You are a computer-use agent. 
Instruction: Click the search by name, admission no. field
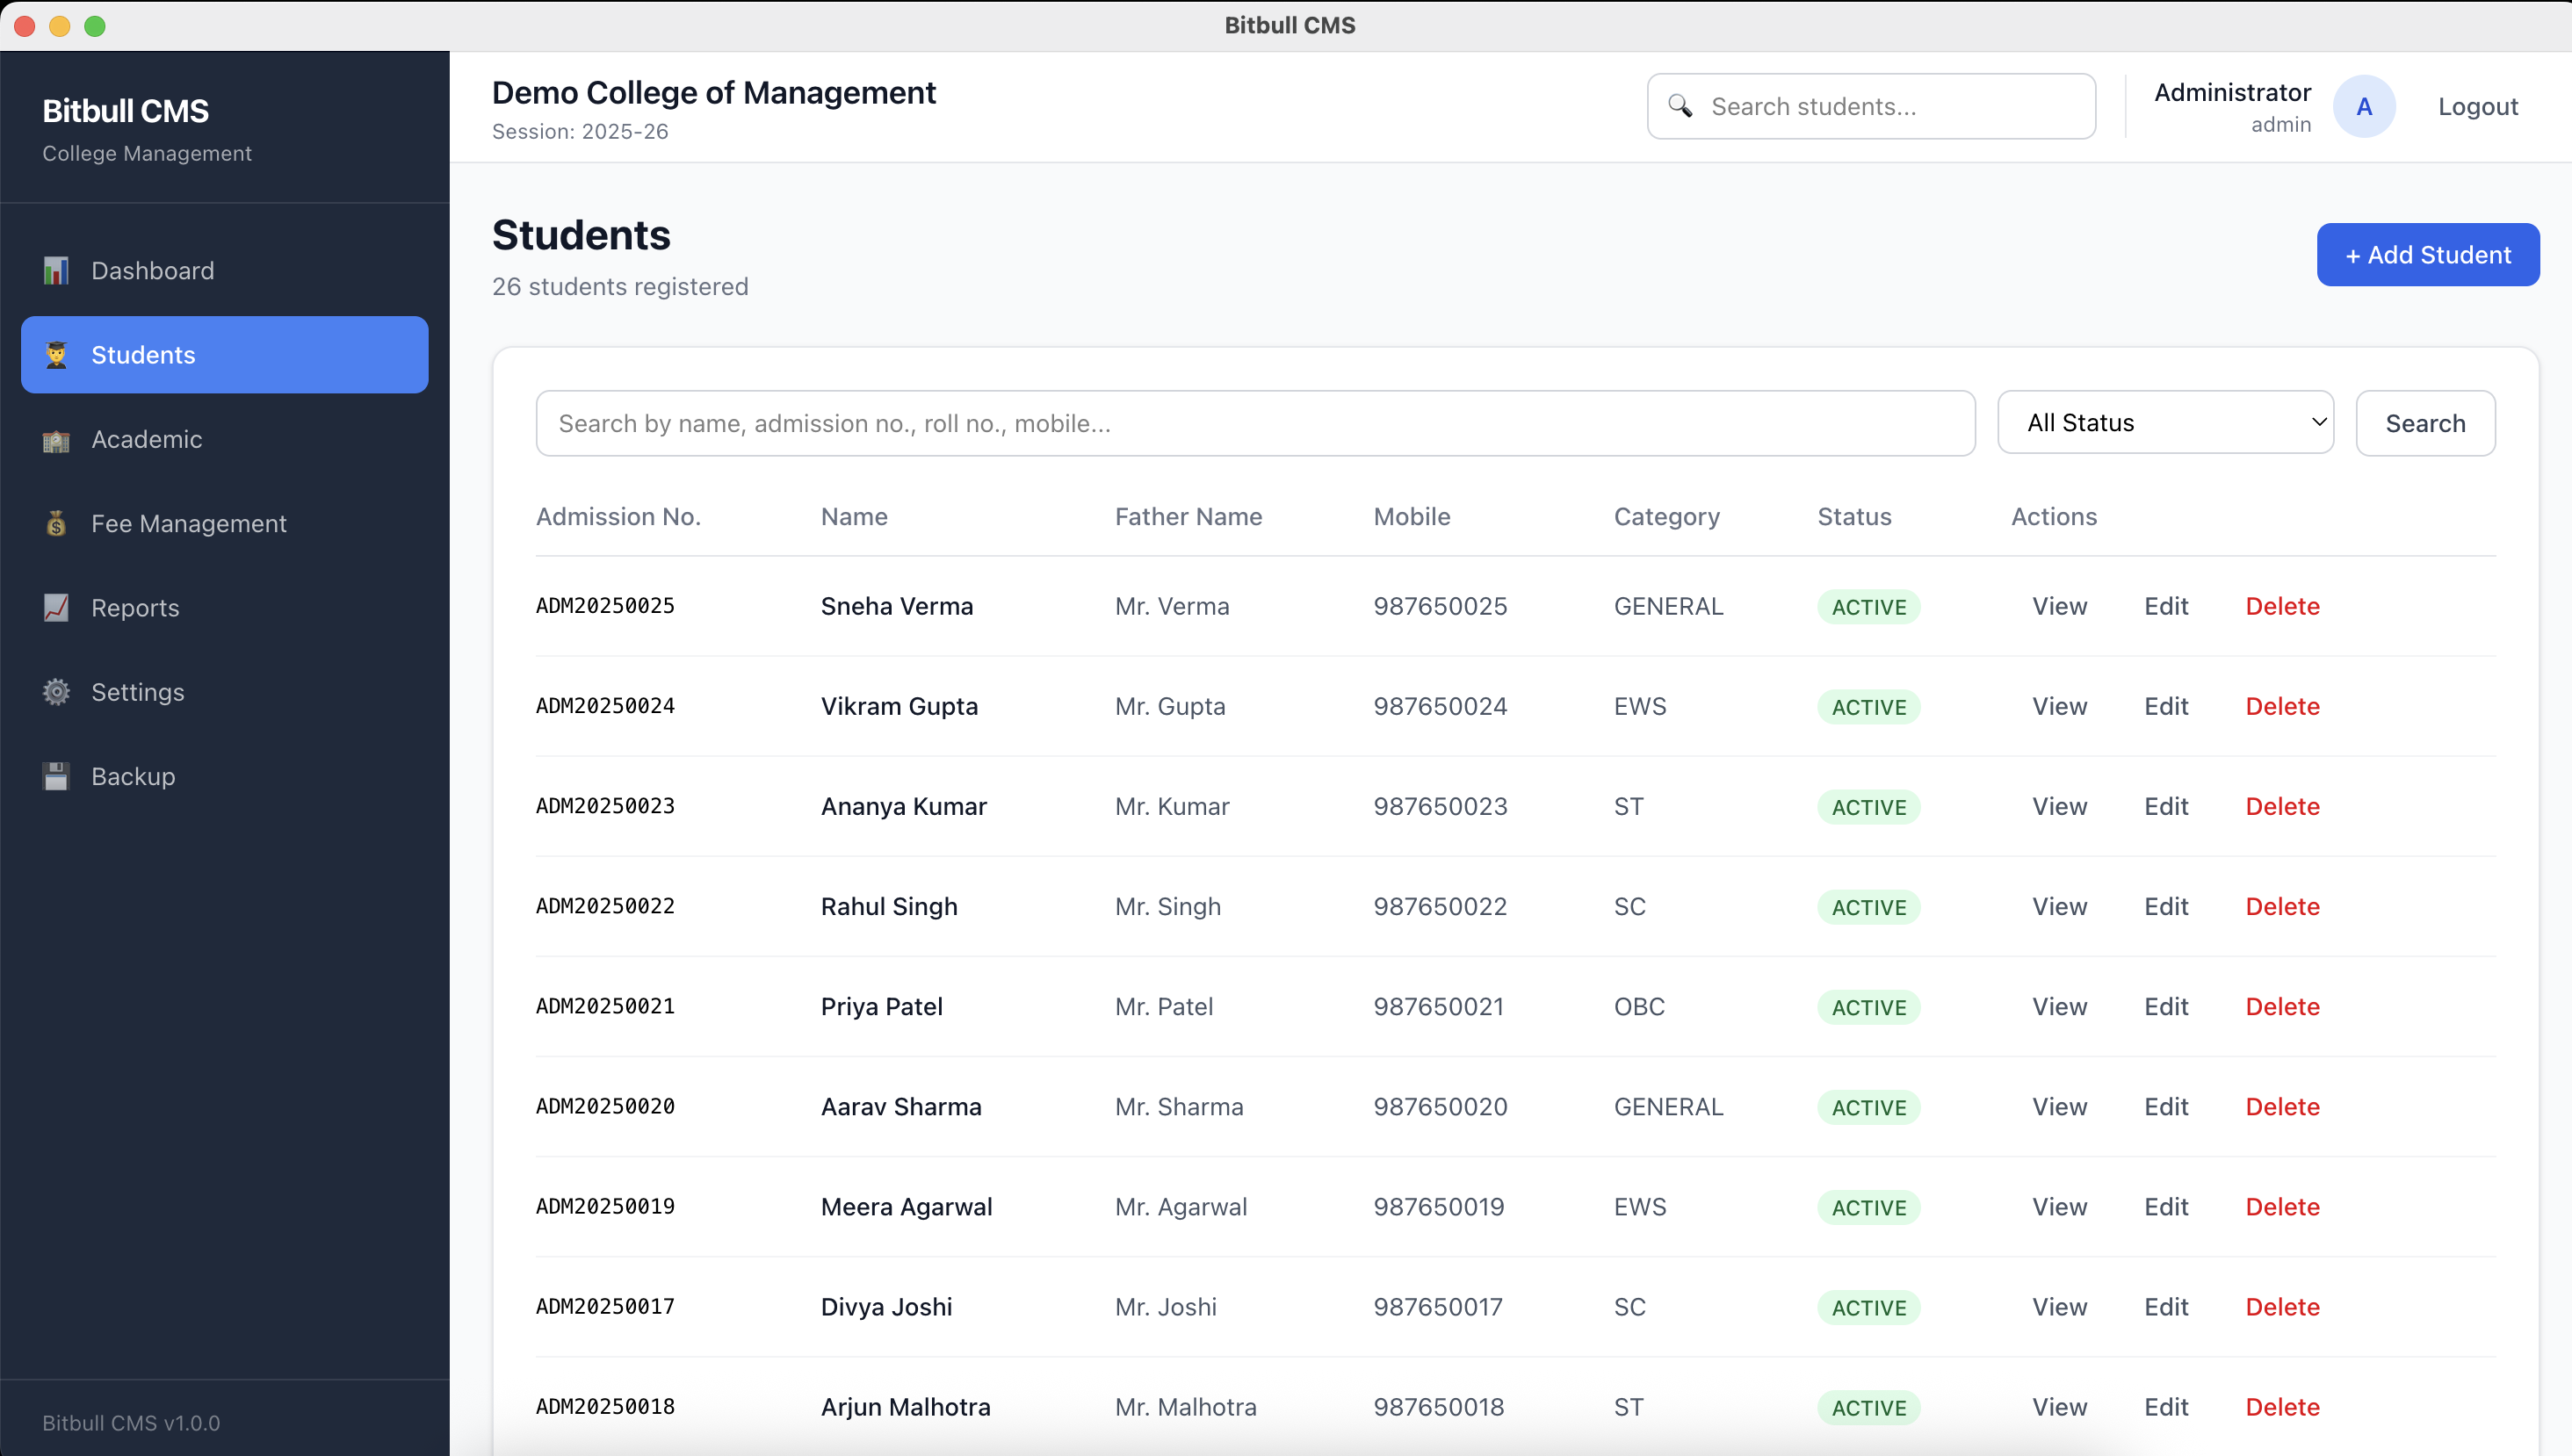click(x=1255, y=424)
